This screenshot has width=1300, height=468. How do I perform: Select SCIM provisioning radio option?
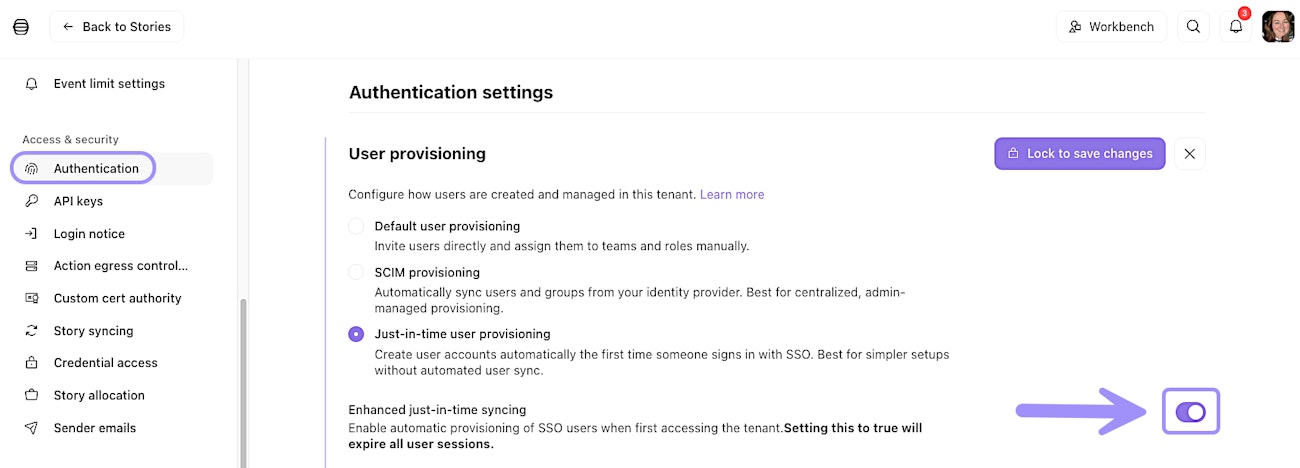click(356, 272)
